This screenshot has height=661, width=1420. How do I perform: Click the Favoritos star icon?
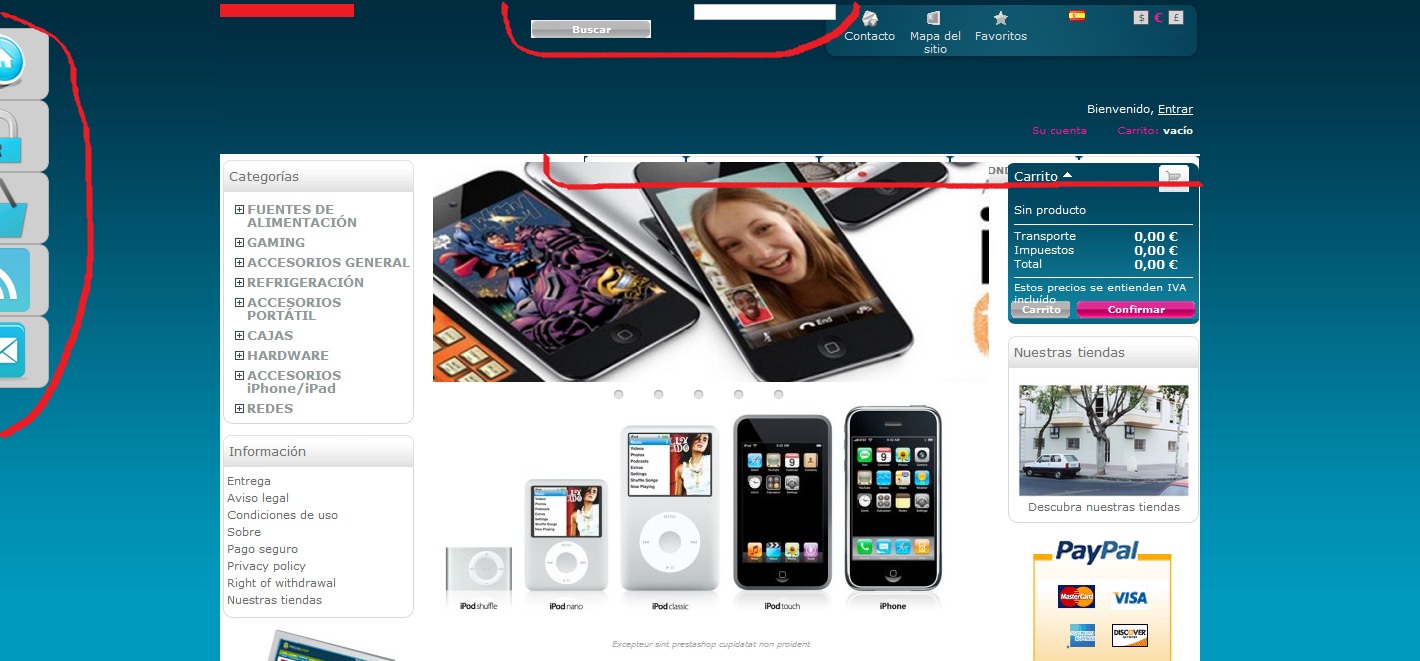tap(1001, 18)
